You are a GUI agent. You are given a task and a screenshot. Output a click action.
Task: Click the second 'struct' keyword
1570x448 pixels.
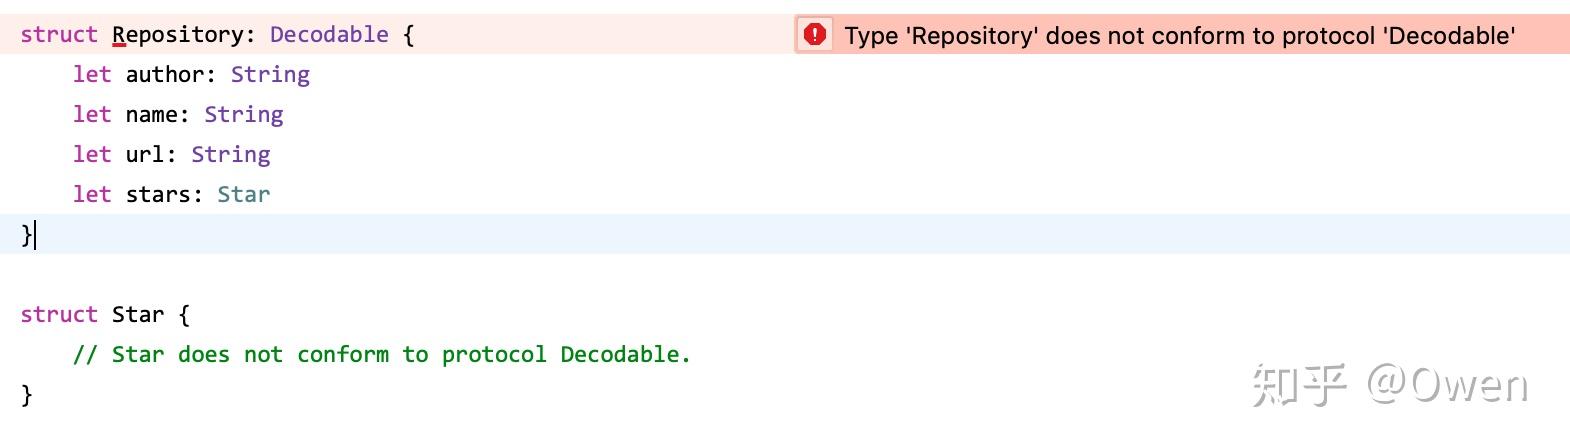tap(59, 315)
